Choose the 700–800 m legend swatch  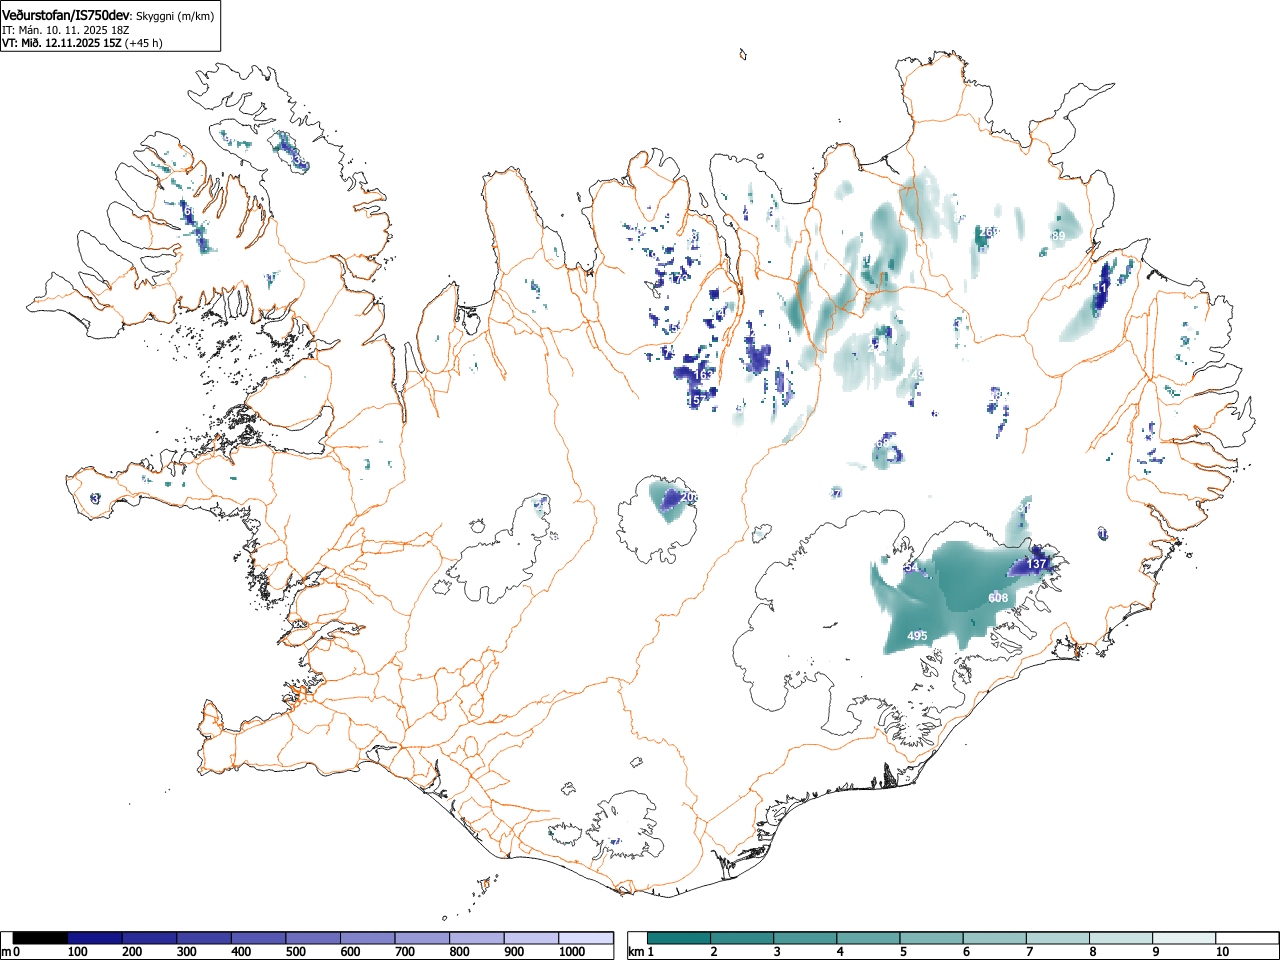point(422,938)
